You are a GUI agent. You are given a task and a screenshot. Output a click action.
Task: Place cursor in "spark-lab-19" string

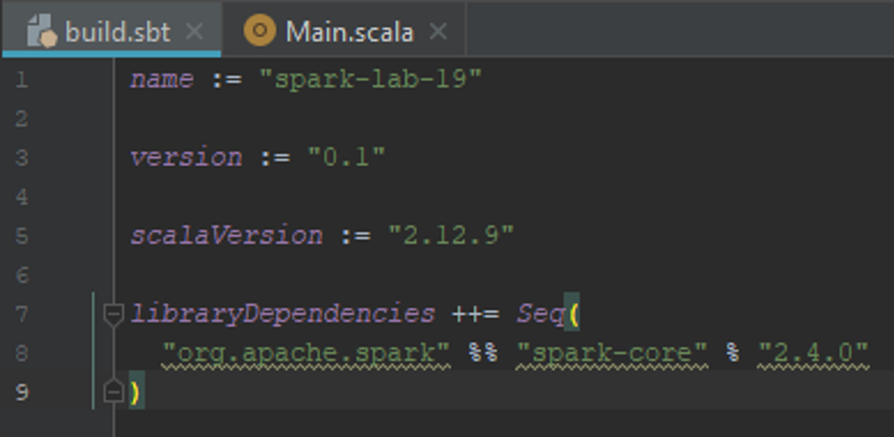click(x=370, y=79)
